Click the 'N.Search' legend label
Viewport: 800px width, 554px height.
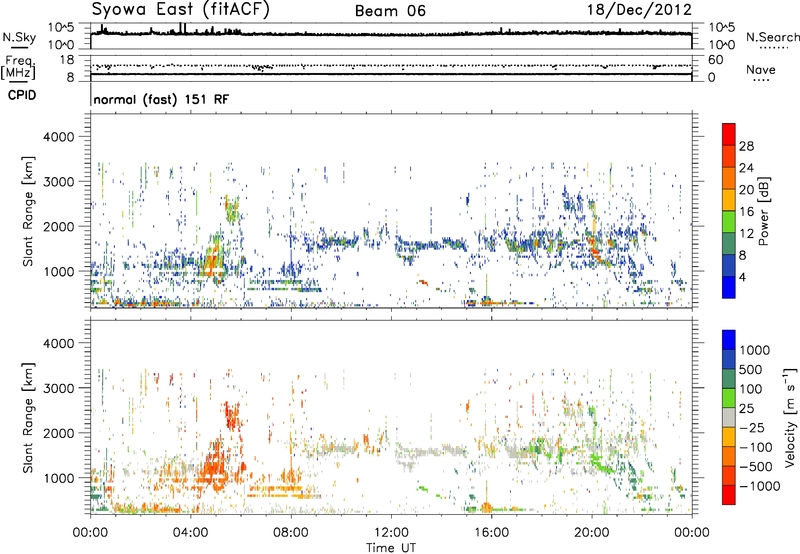(773, 37)
